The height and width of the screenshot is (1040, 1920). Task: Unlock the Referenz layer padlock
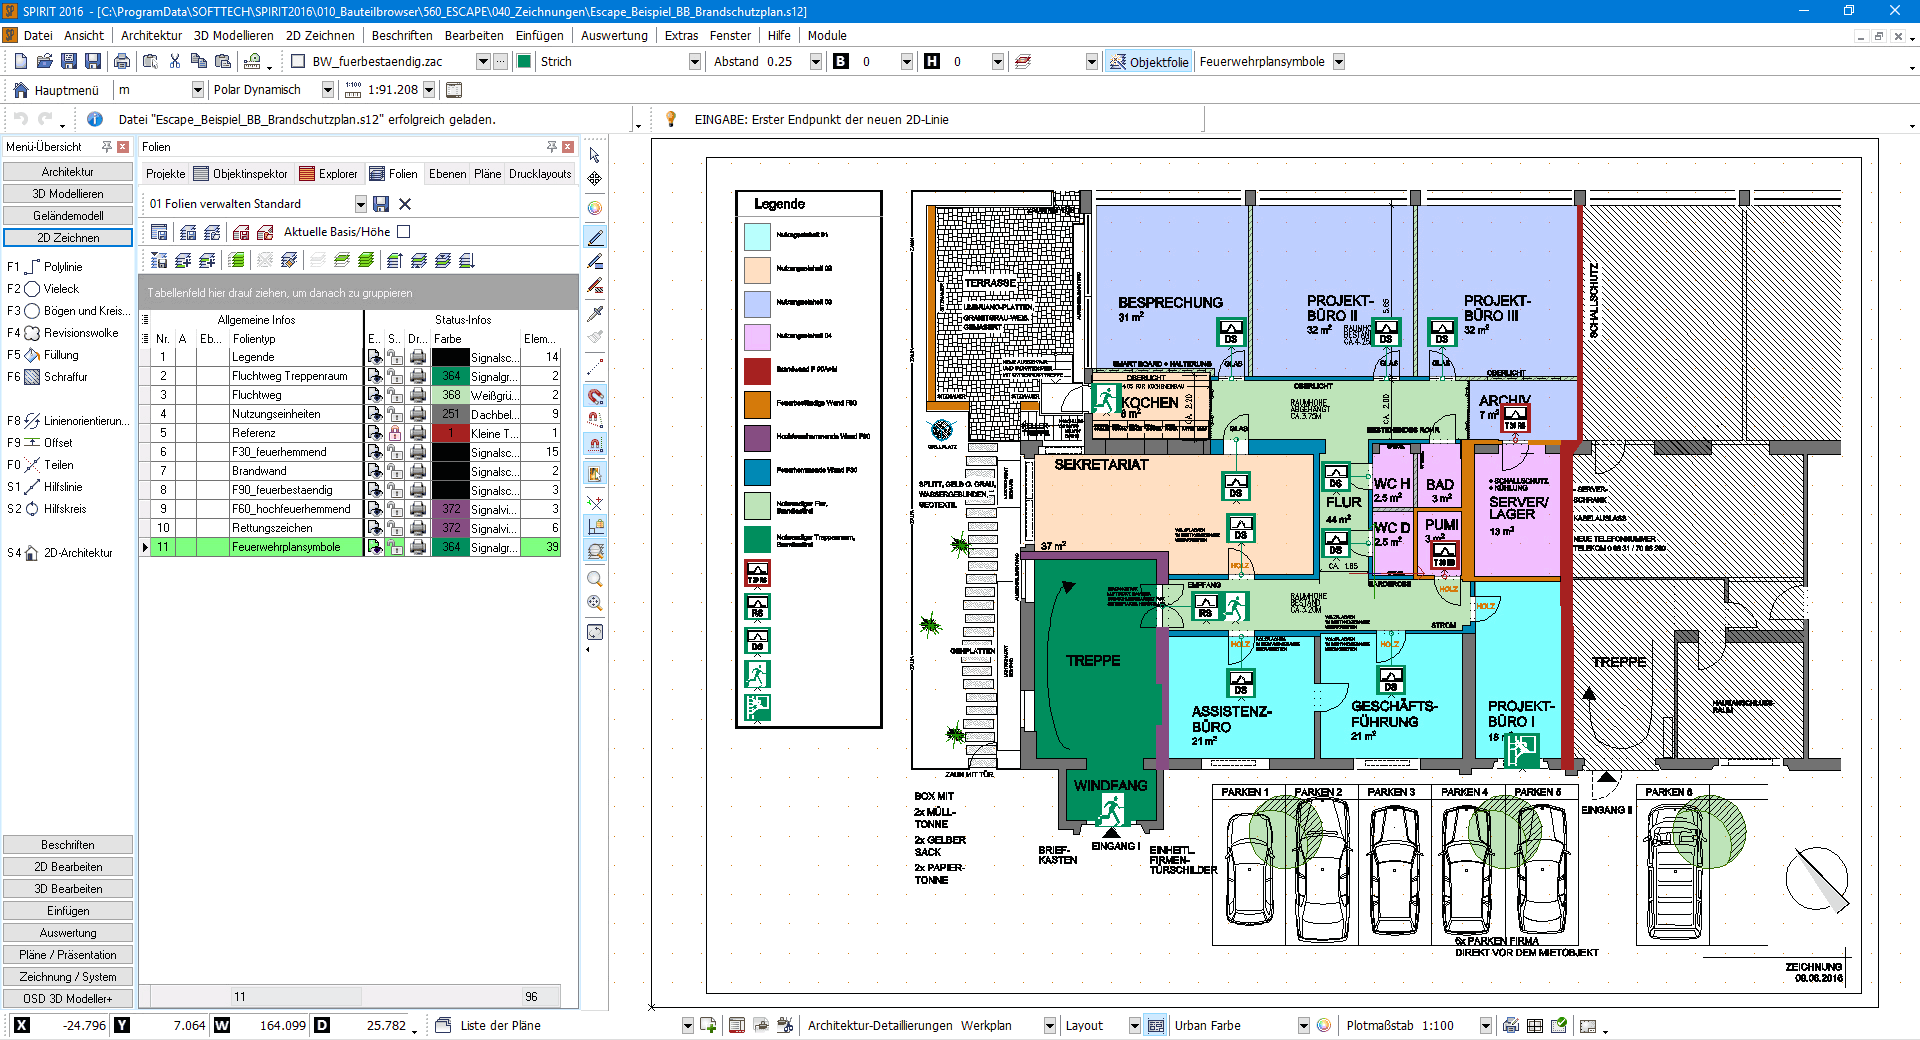(396, 433)
